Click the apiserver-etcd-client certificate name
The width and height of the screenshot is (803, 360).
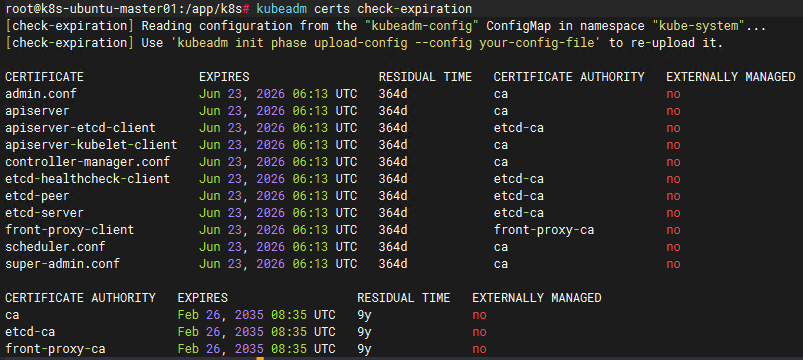click(x=80, y=128)
